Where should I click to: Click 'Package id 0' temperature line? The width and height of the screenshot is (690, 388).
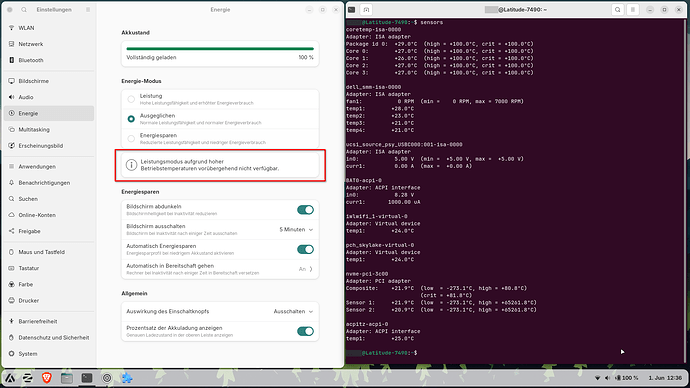(x=439, y=44)
